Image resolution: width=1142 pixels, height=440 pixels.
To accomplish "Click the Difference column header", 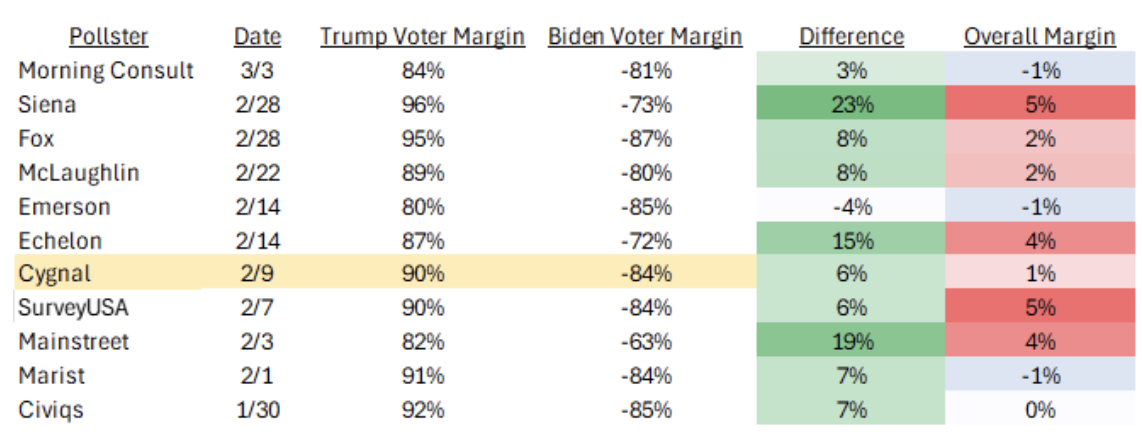I will coord(851,37).
